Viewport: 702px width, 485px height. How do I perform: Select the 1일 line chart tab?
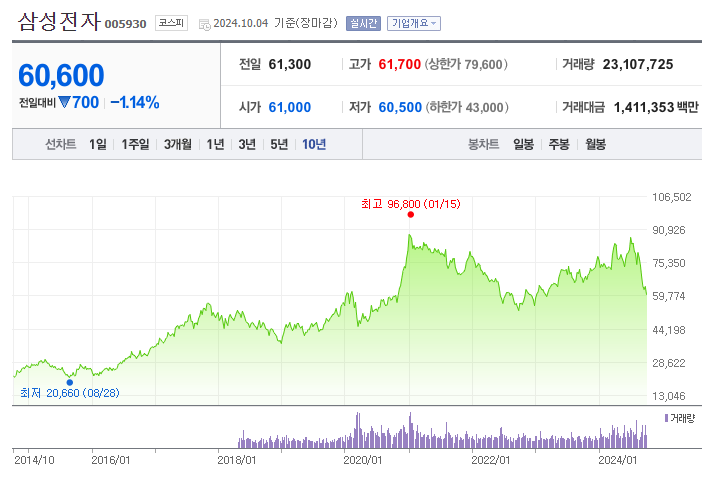click(98, 144)
